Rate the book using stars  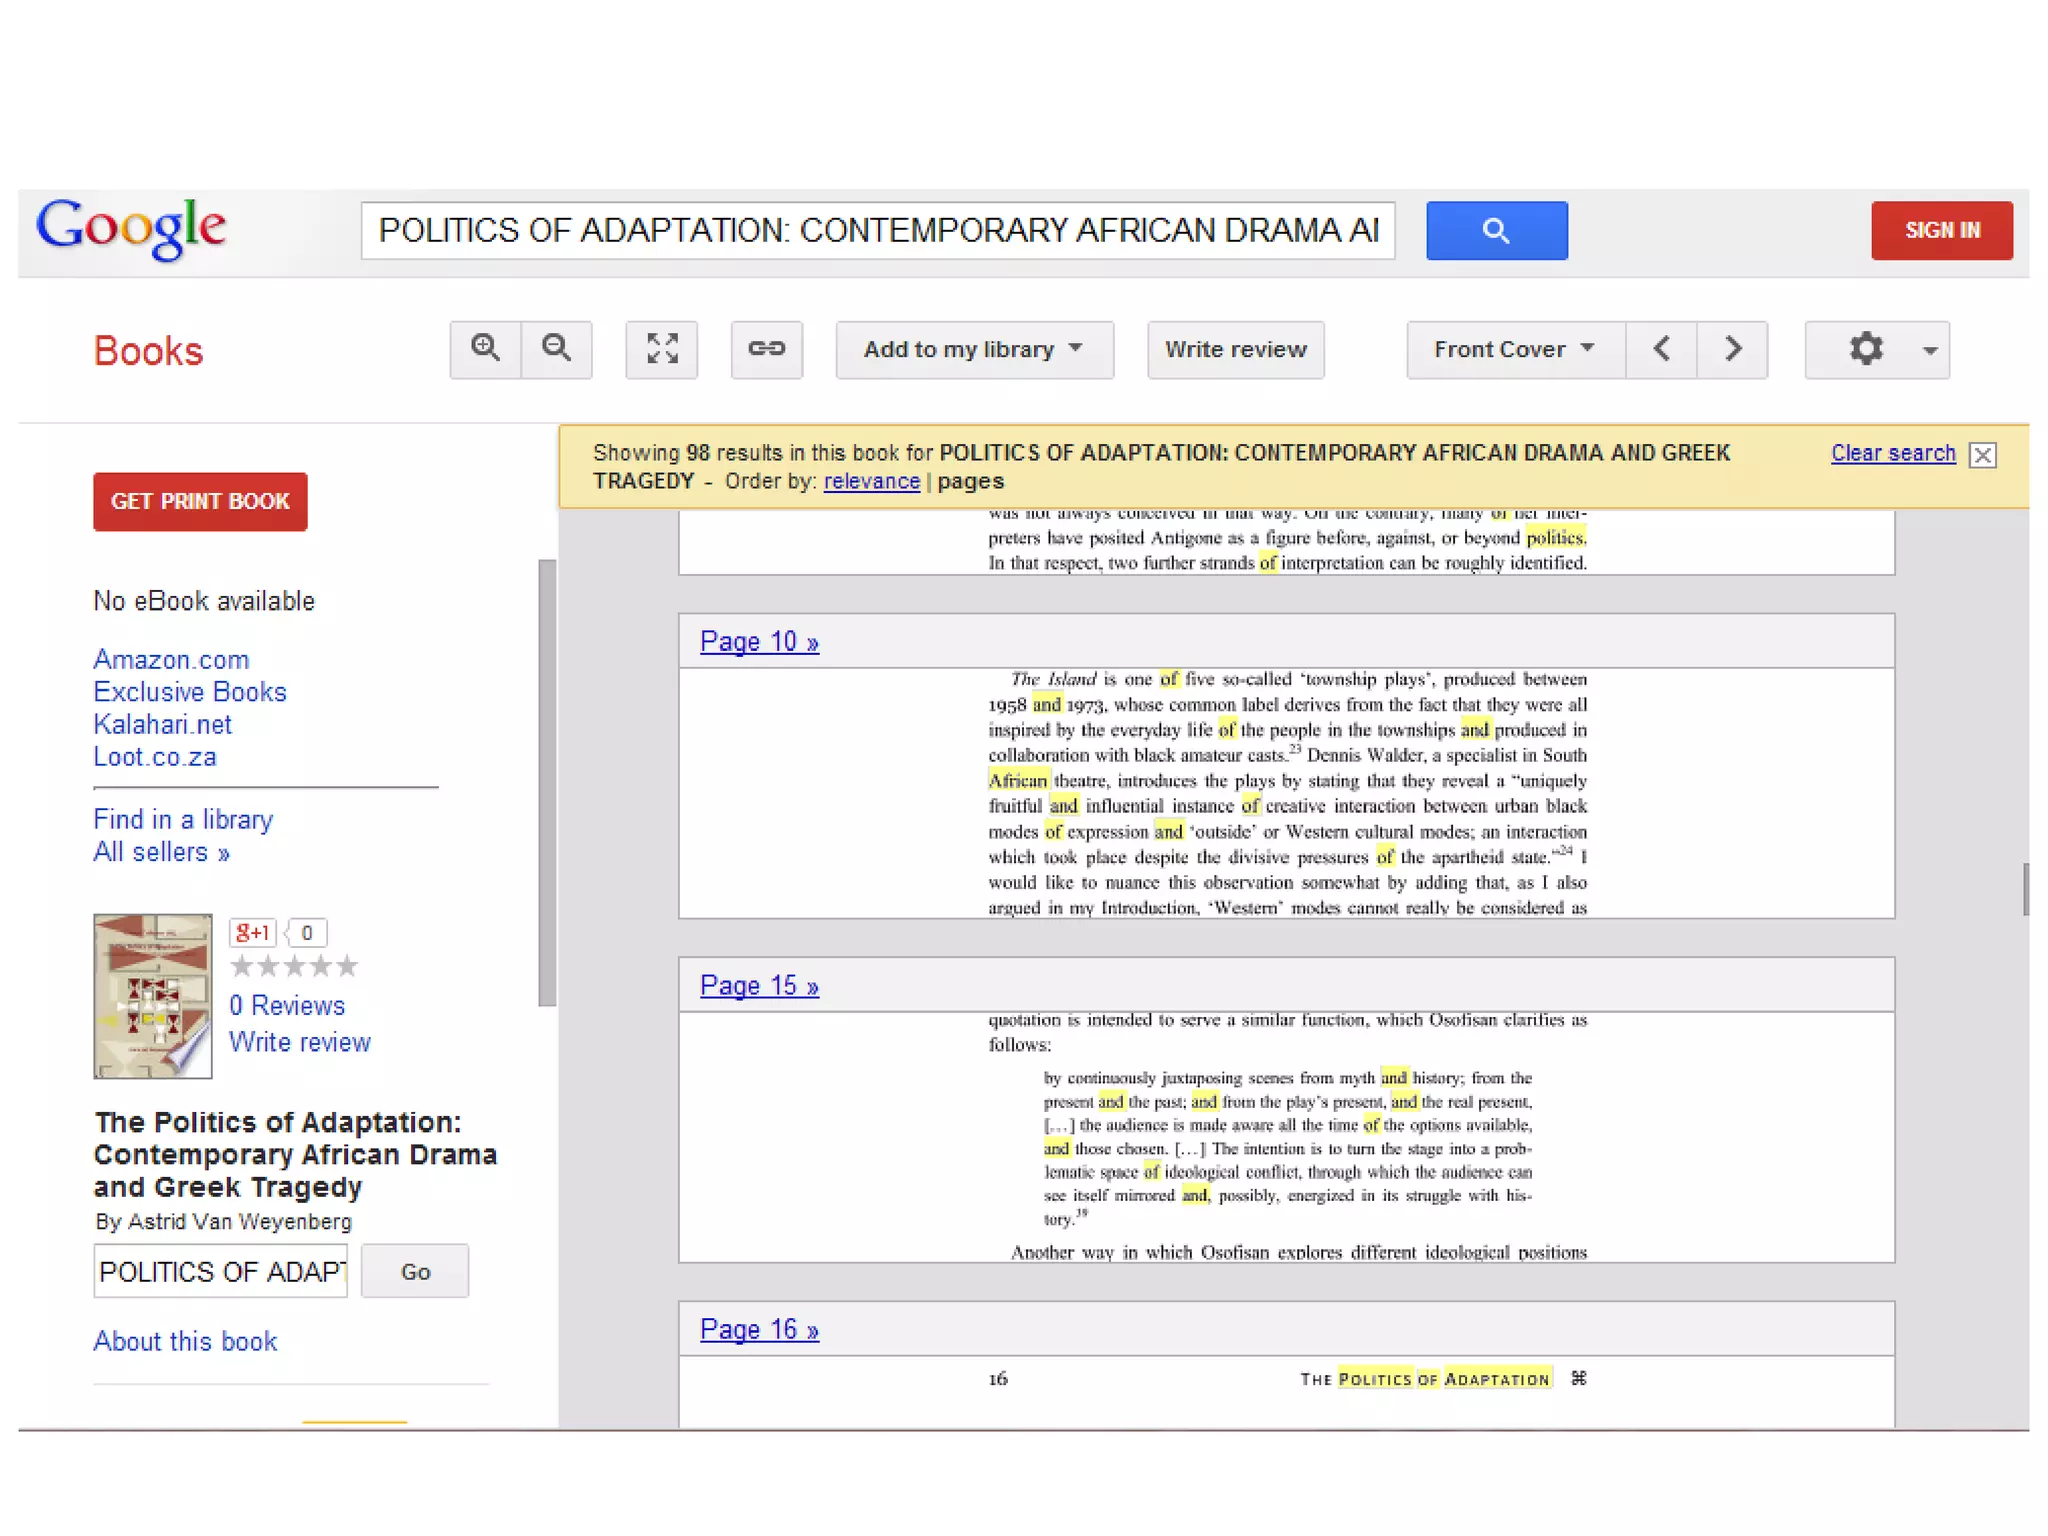click(x=294, y=966)
